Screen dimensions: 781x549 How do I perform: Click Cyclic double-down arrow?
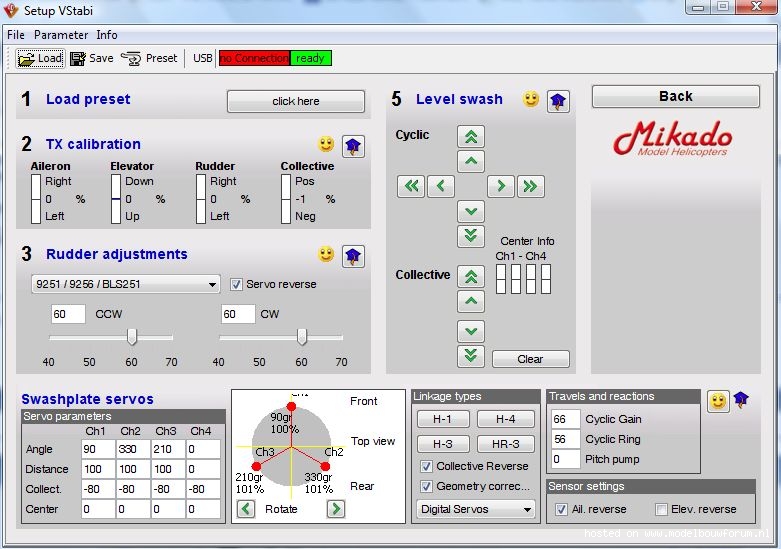(471, 236)
